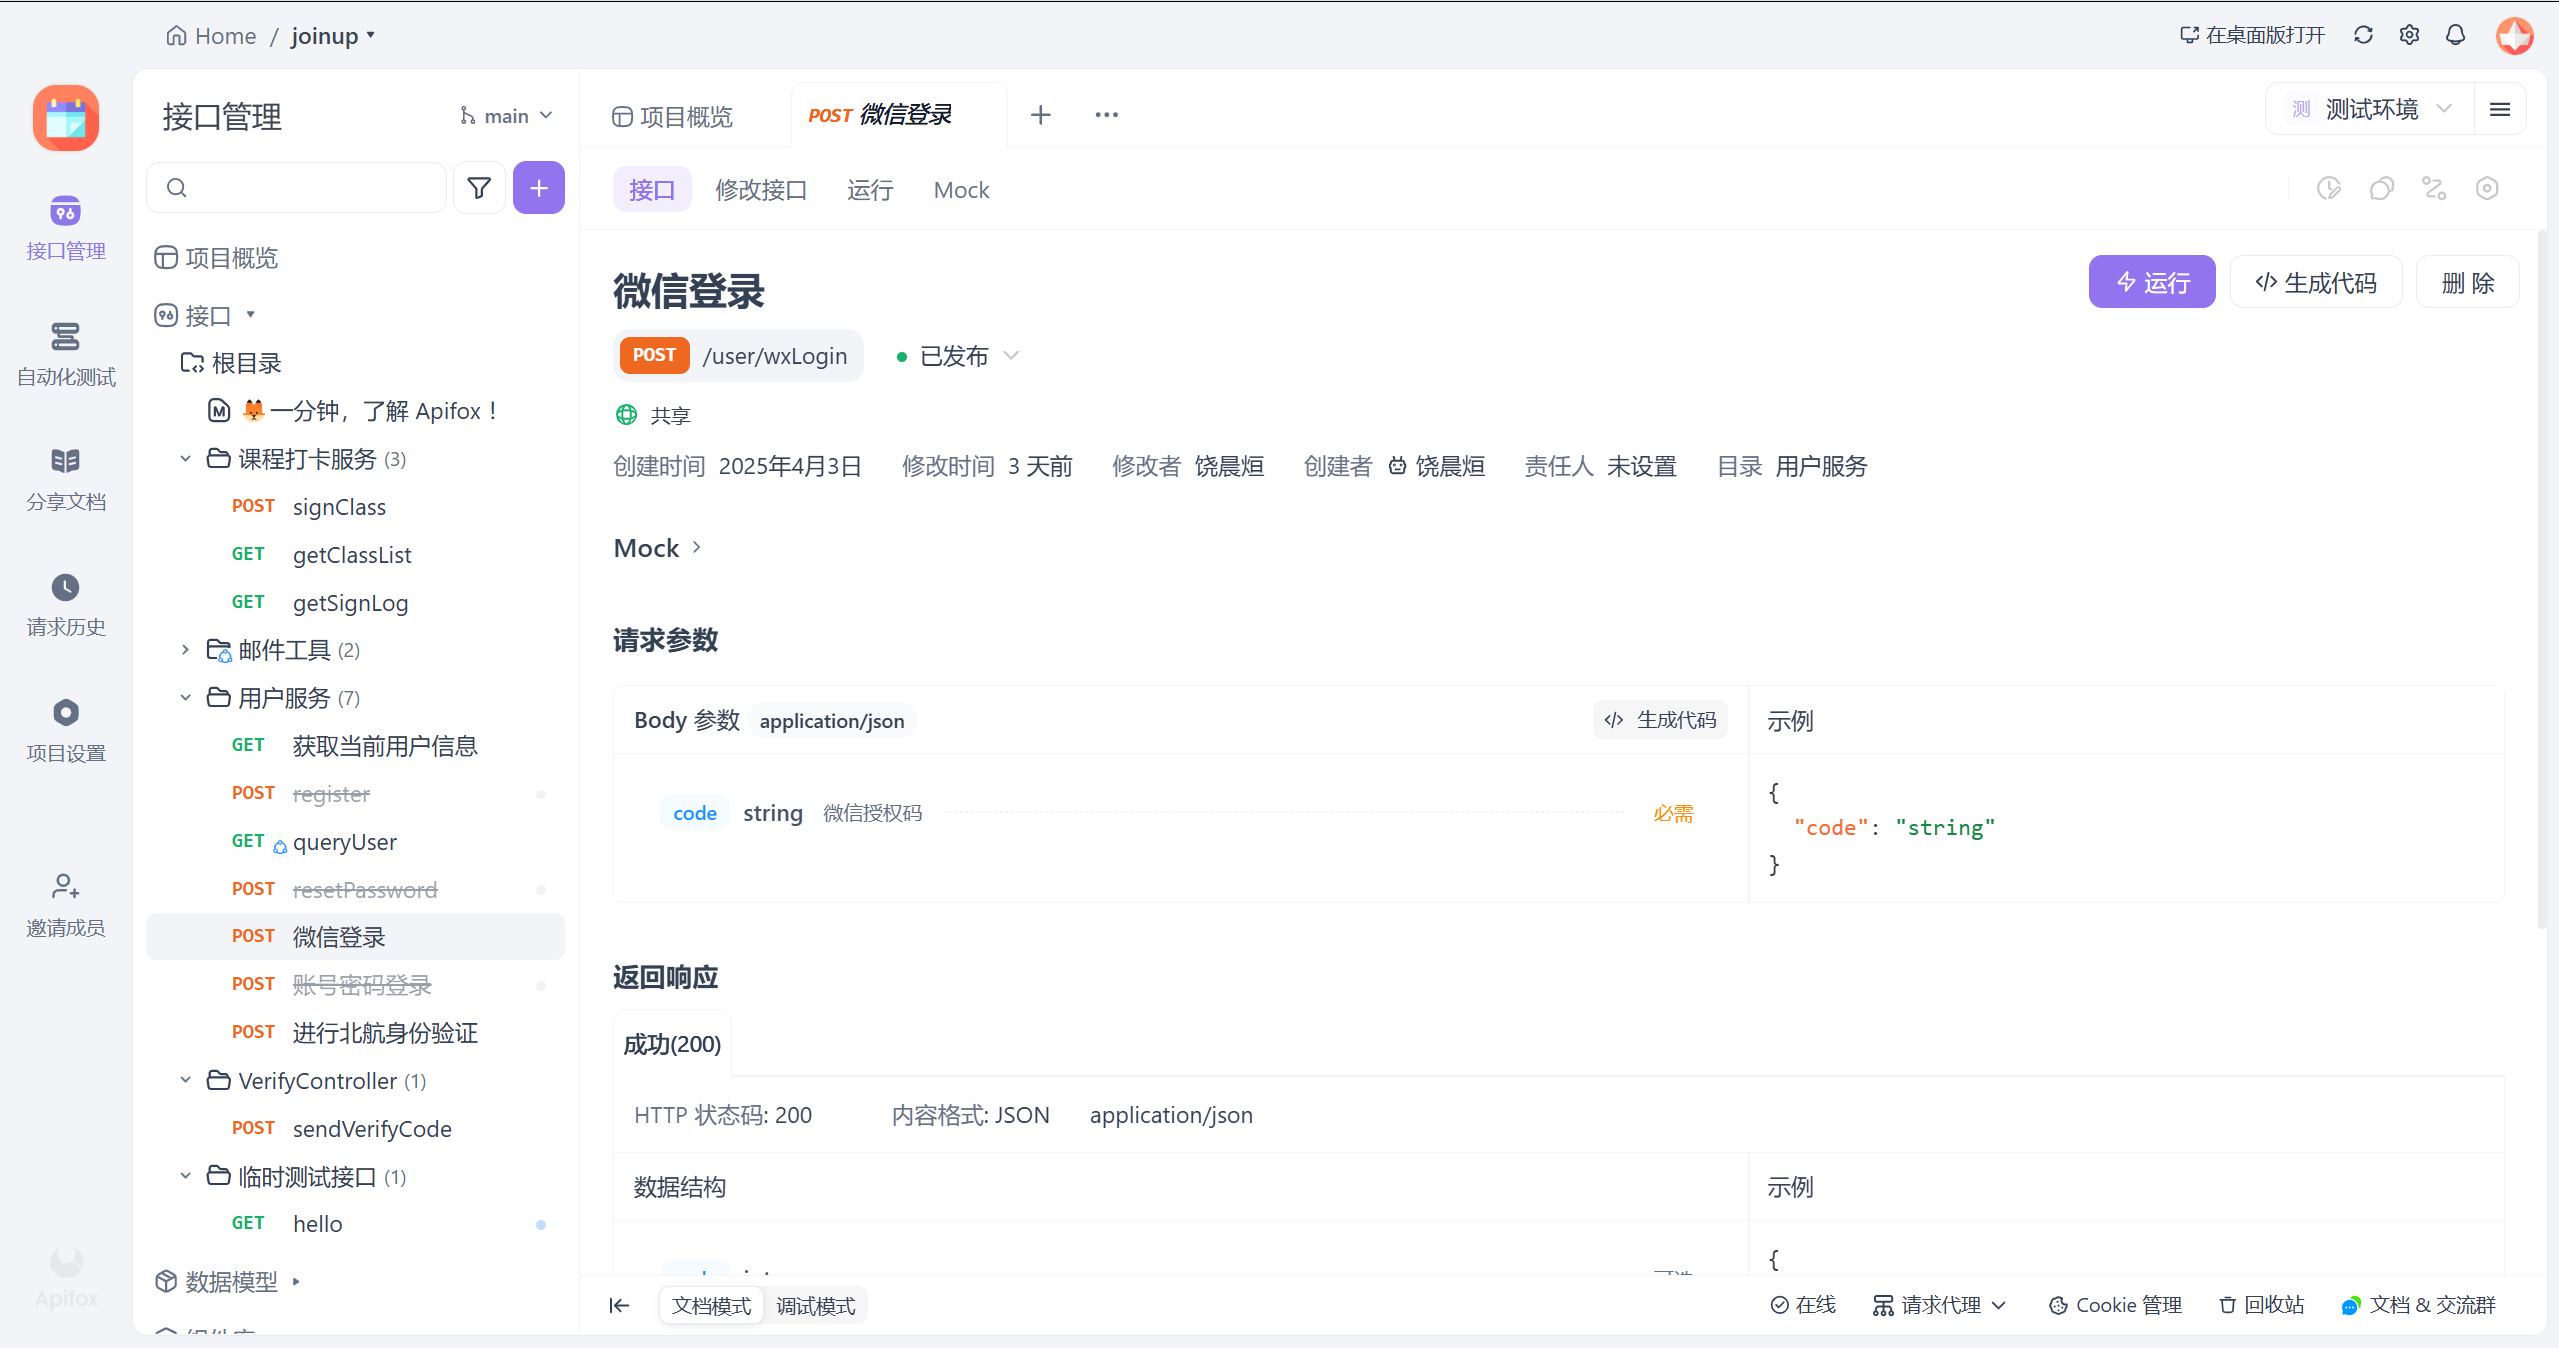Click the refresh icon in top bar
Viewport: 2559px width, 1348px height.
tap(2363, 35)
